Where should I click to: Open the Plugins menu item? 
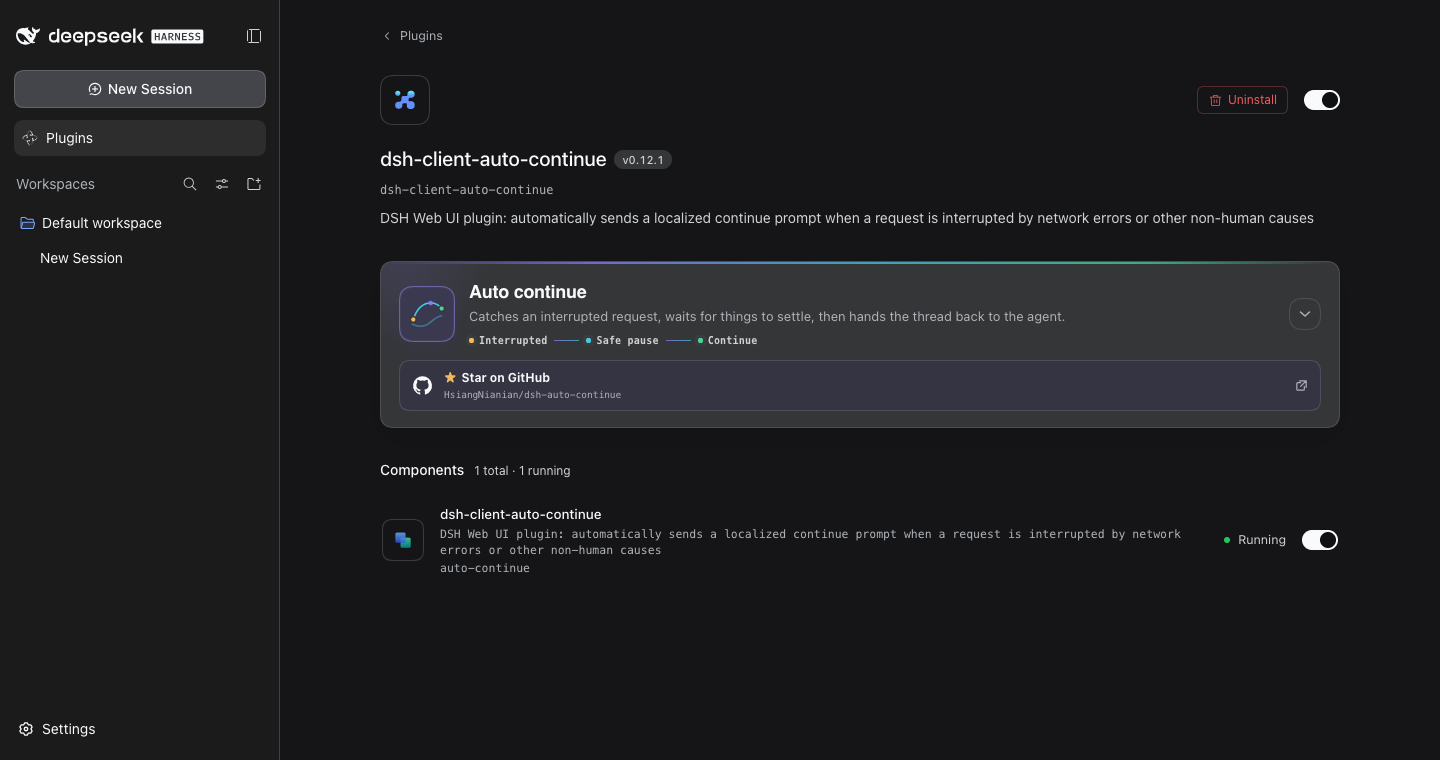pos(140,138)
